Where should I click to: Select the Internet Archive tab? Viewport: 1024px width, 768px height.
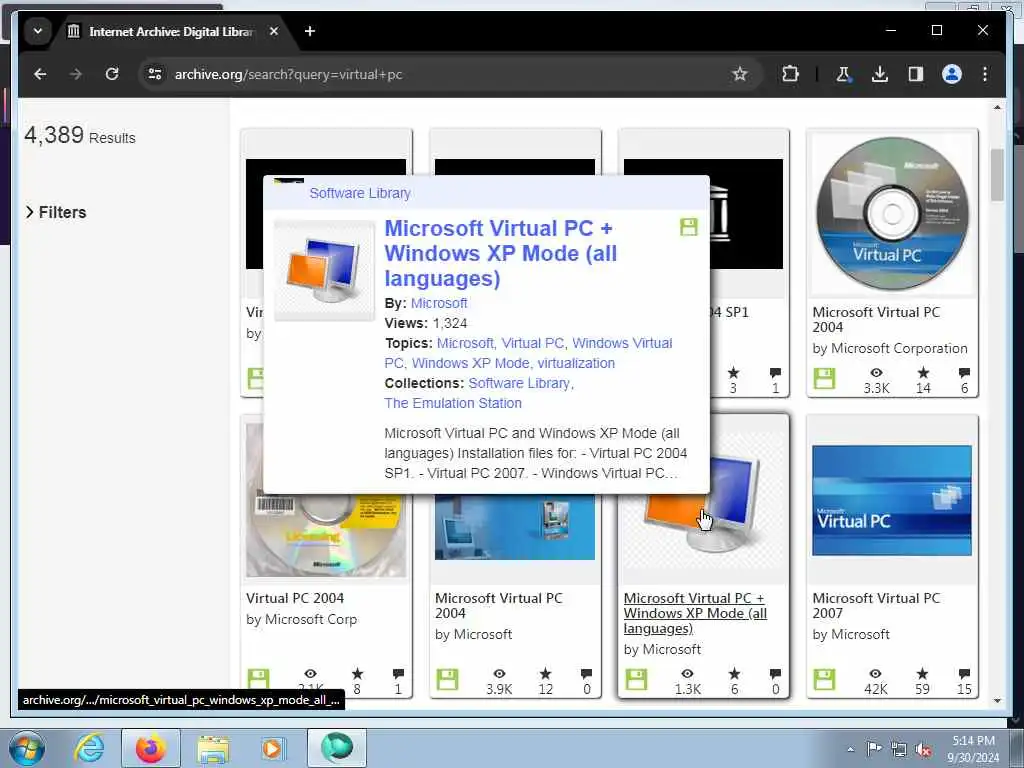click(x=170, y=31)
